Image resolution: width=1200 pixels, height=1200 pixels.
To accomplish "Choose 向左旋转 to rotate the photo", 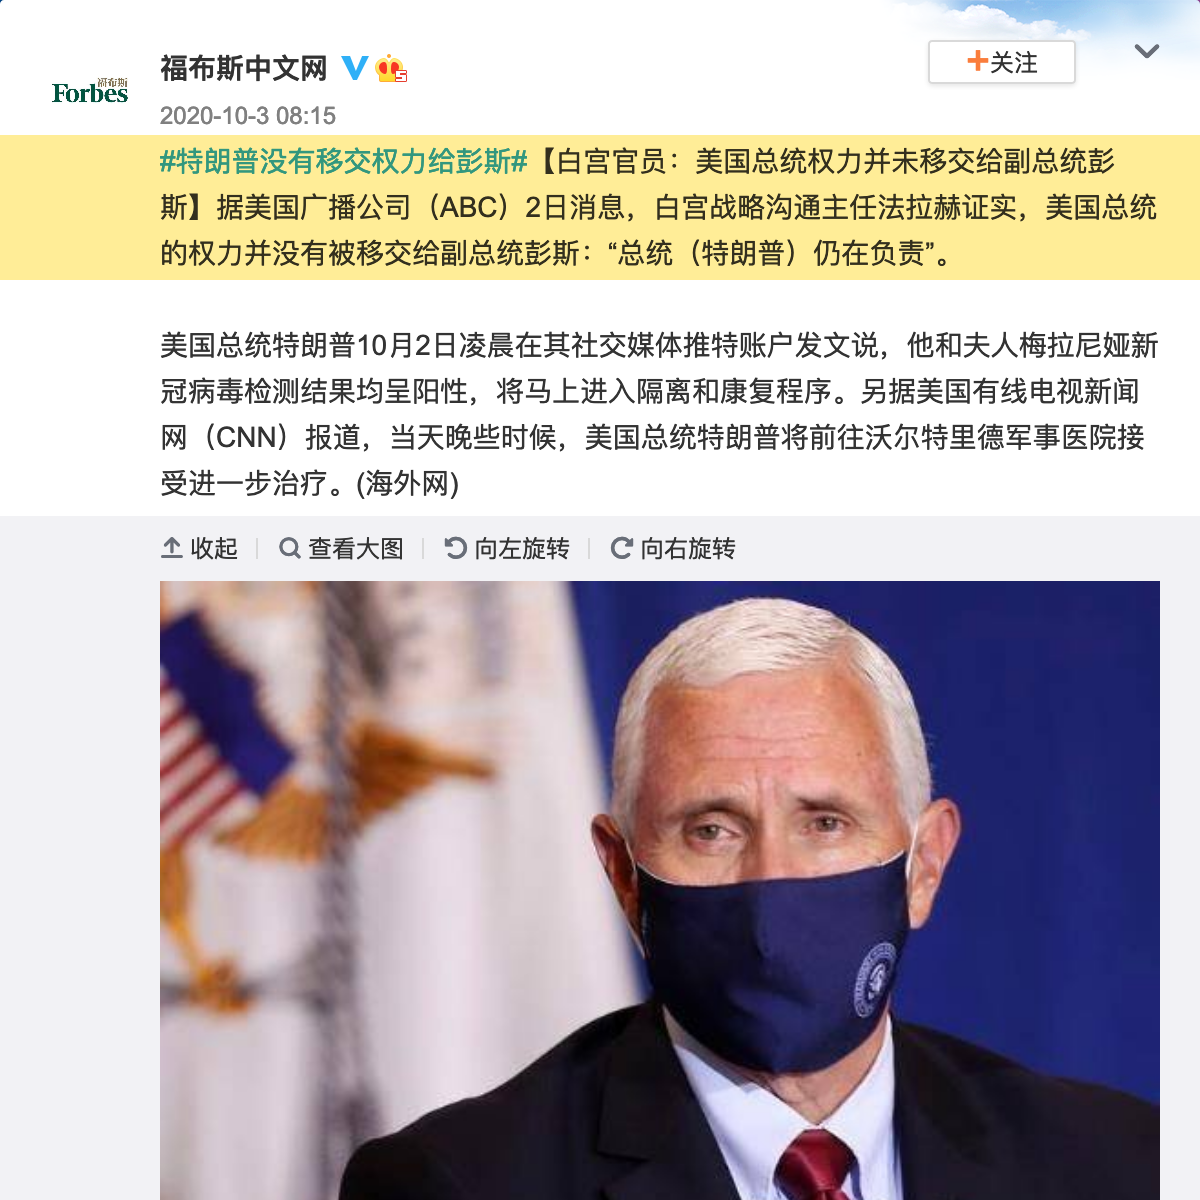I will (x=507, y=548).
